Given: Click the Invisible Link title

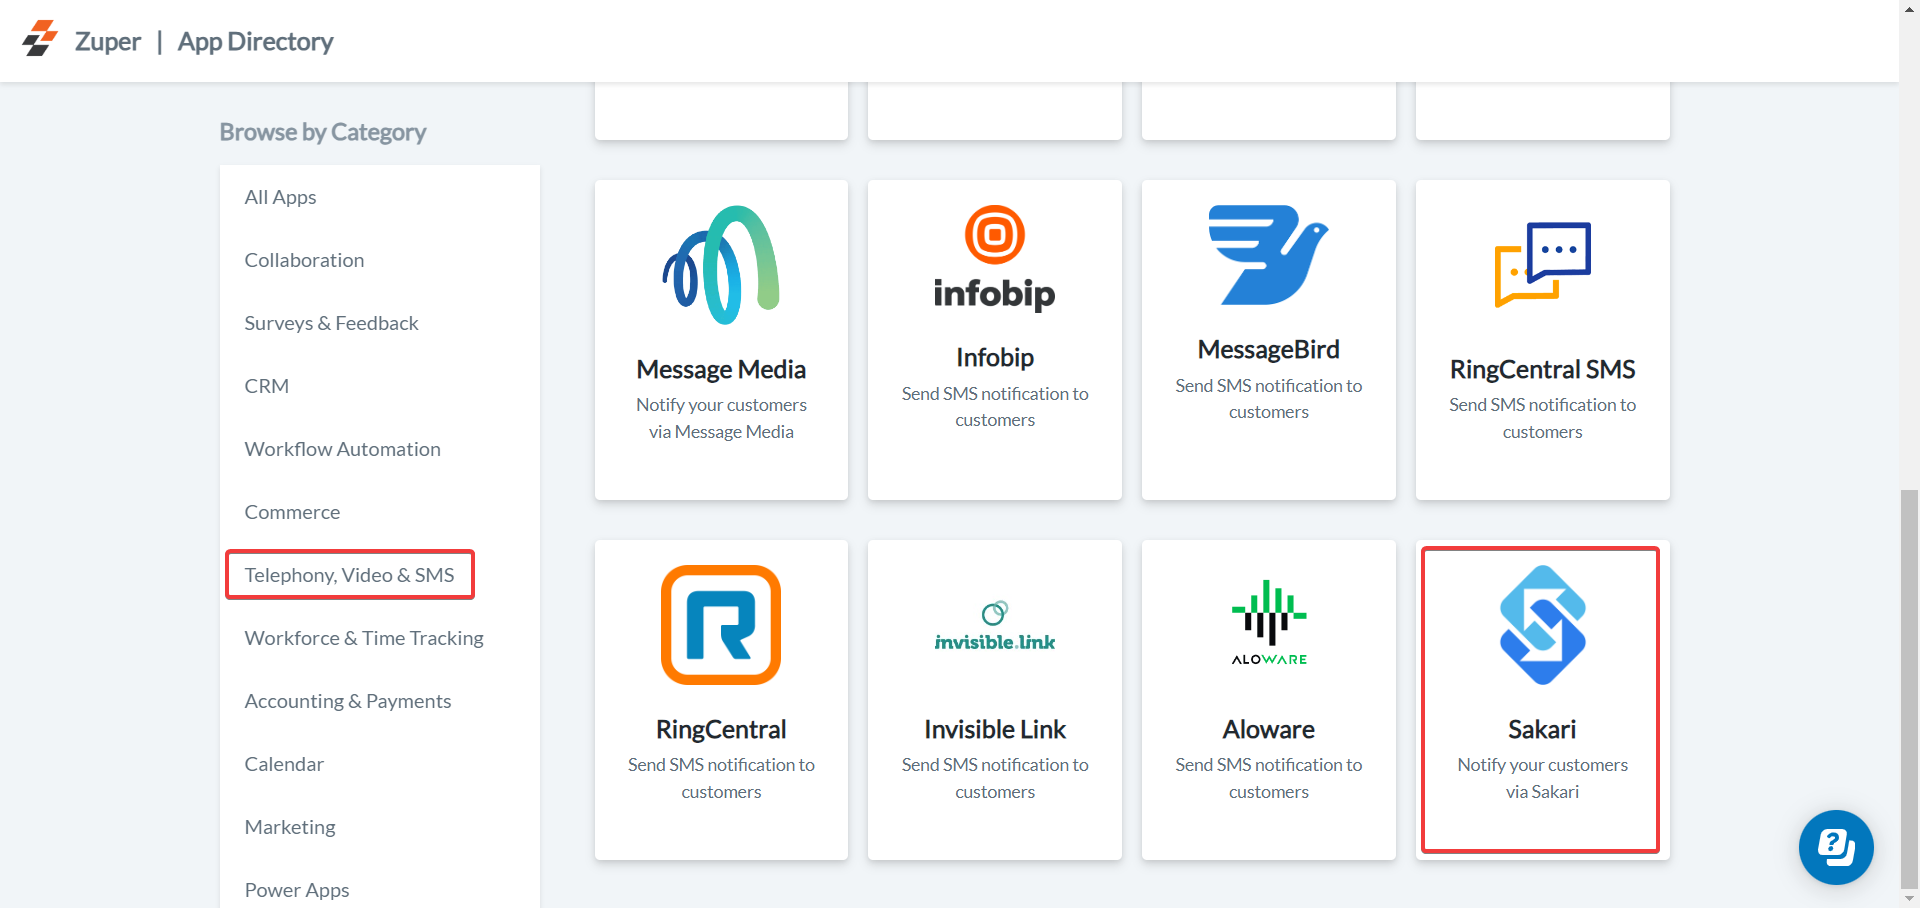Looking at the screenshot, I should tap(995, 729).
